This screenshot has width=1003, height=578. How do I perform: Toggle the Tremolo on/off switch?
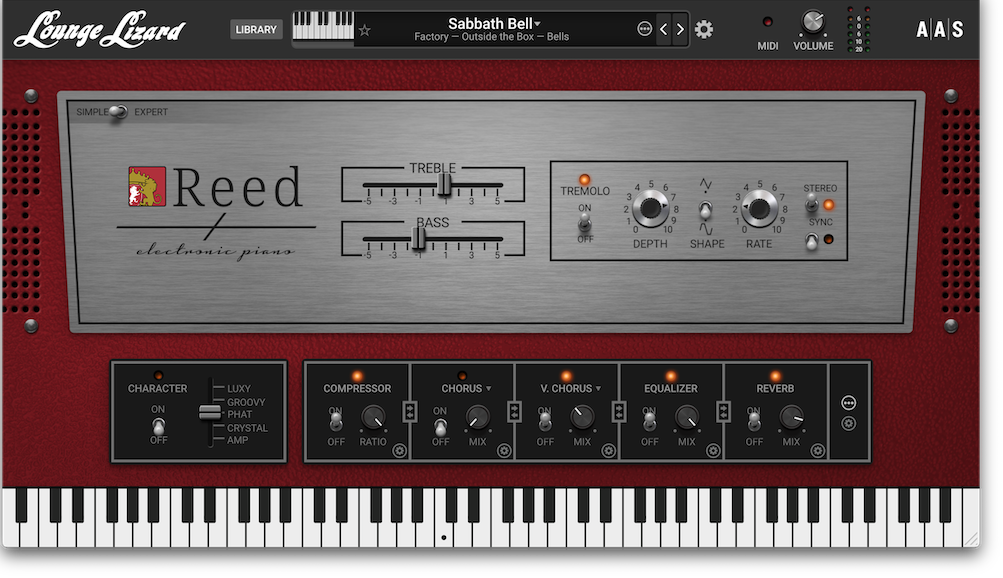[x=585, y=223]
